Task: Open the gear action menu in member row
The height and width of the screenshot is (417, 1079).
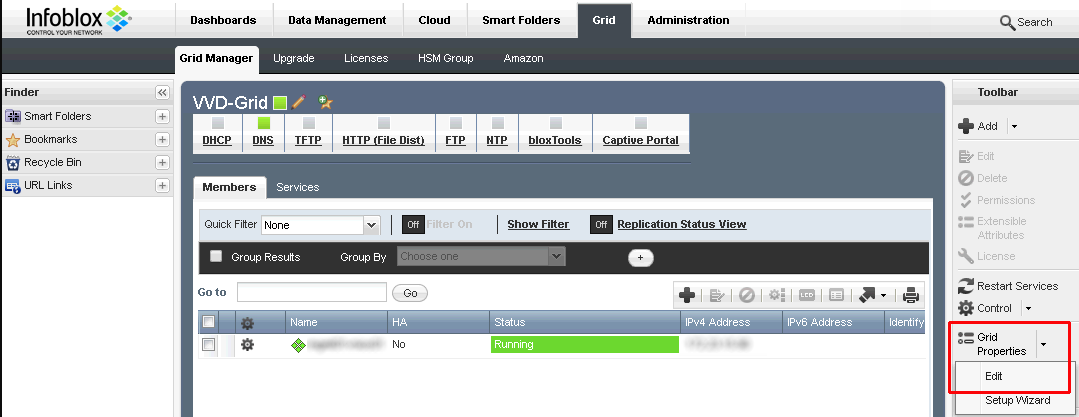Action: 247,345
